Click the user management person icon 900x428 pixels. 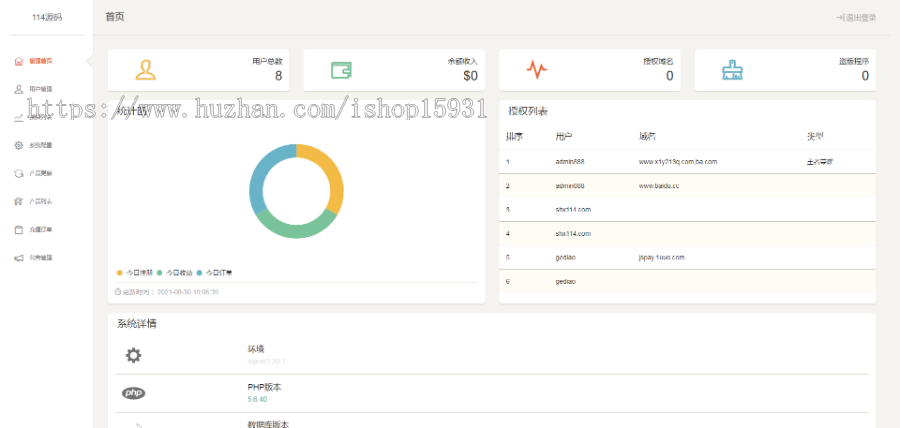[x=18, y=89]
